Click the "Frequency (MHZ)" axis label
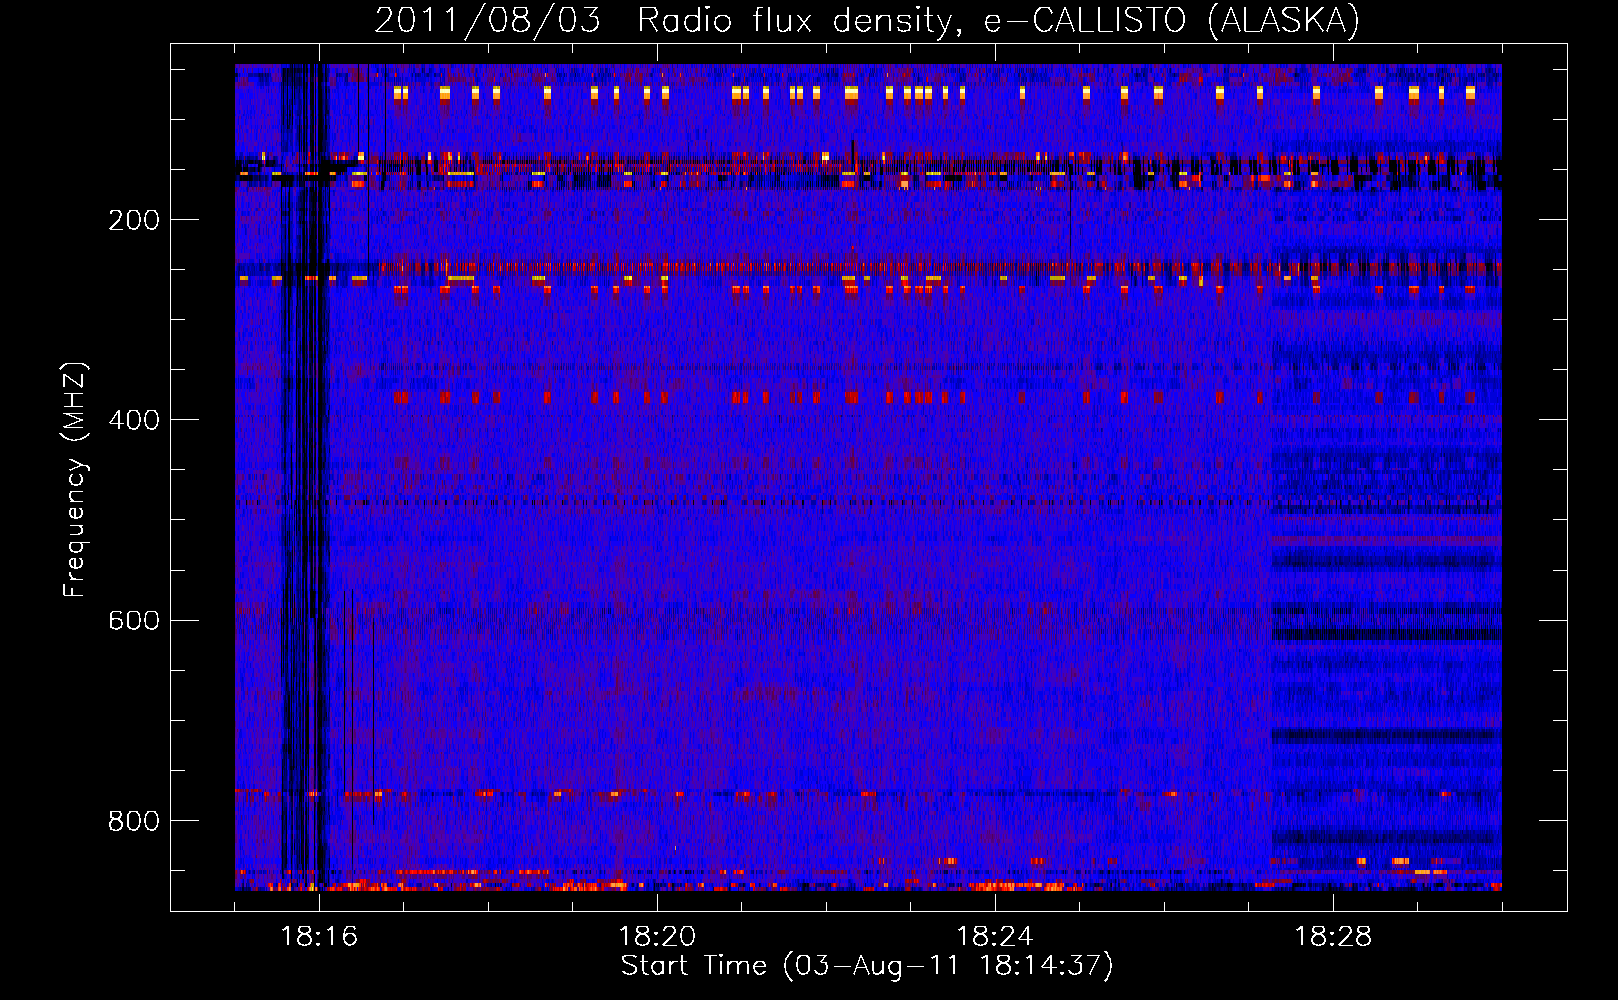 75,480
